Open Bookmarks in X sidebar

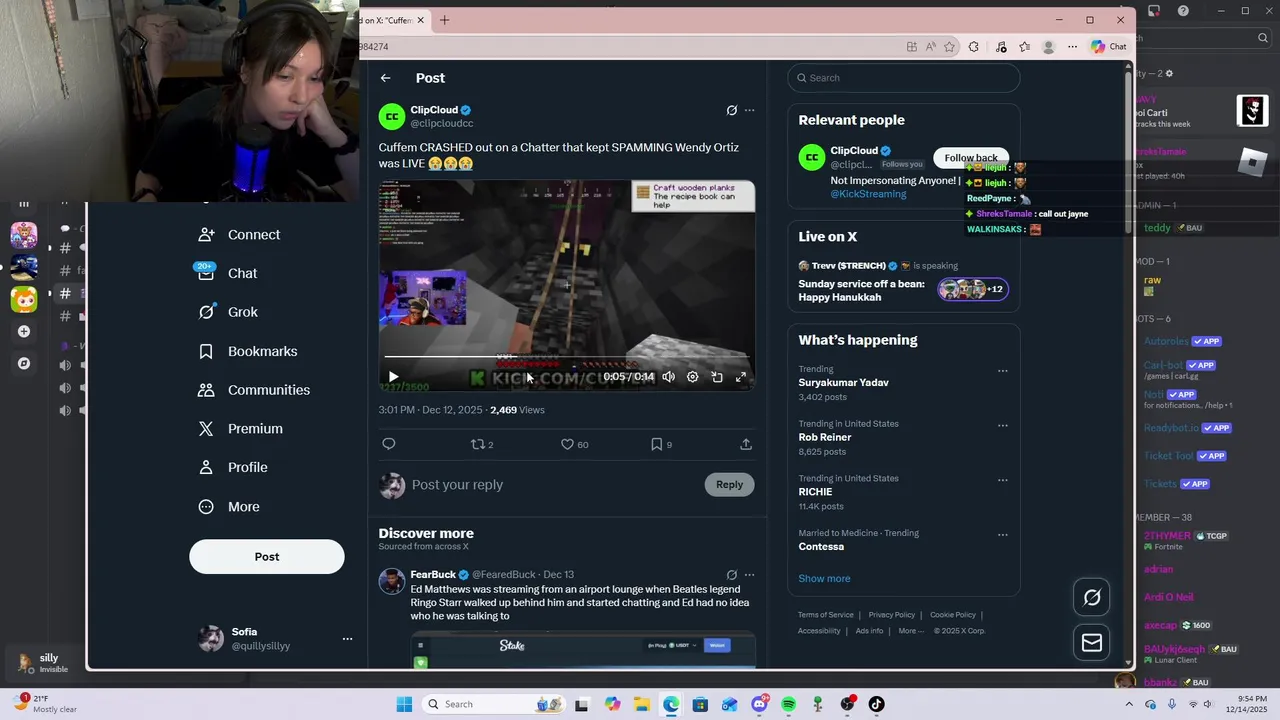click(248, 351)
